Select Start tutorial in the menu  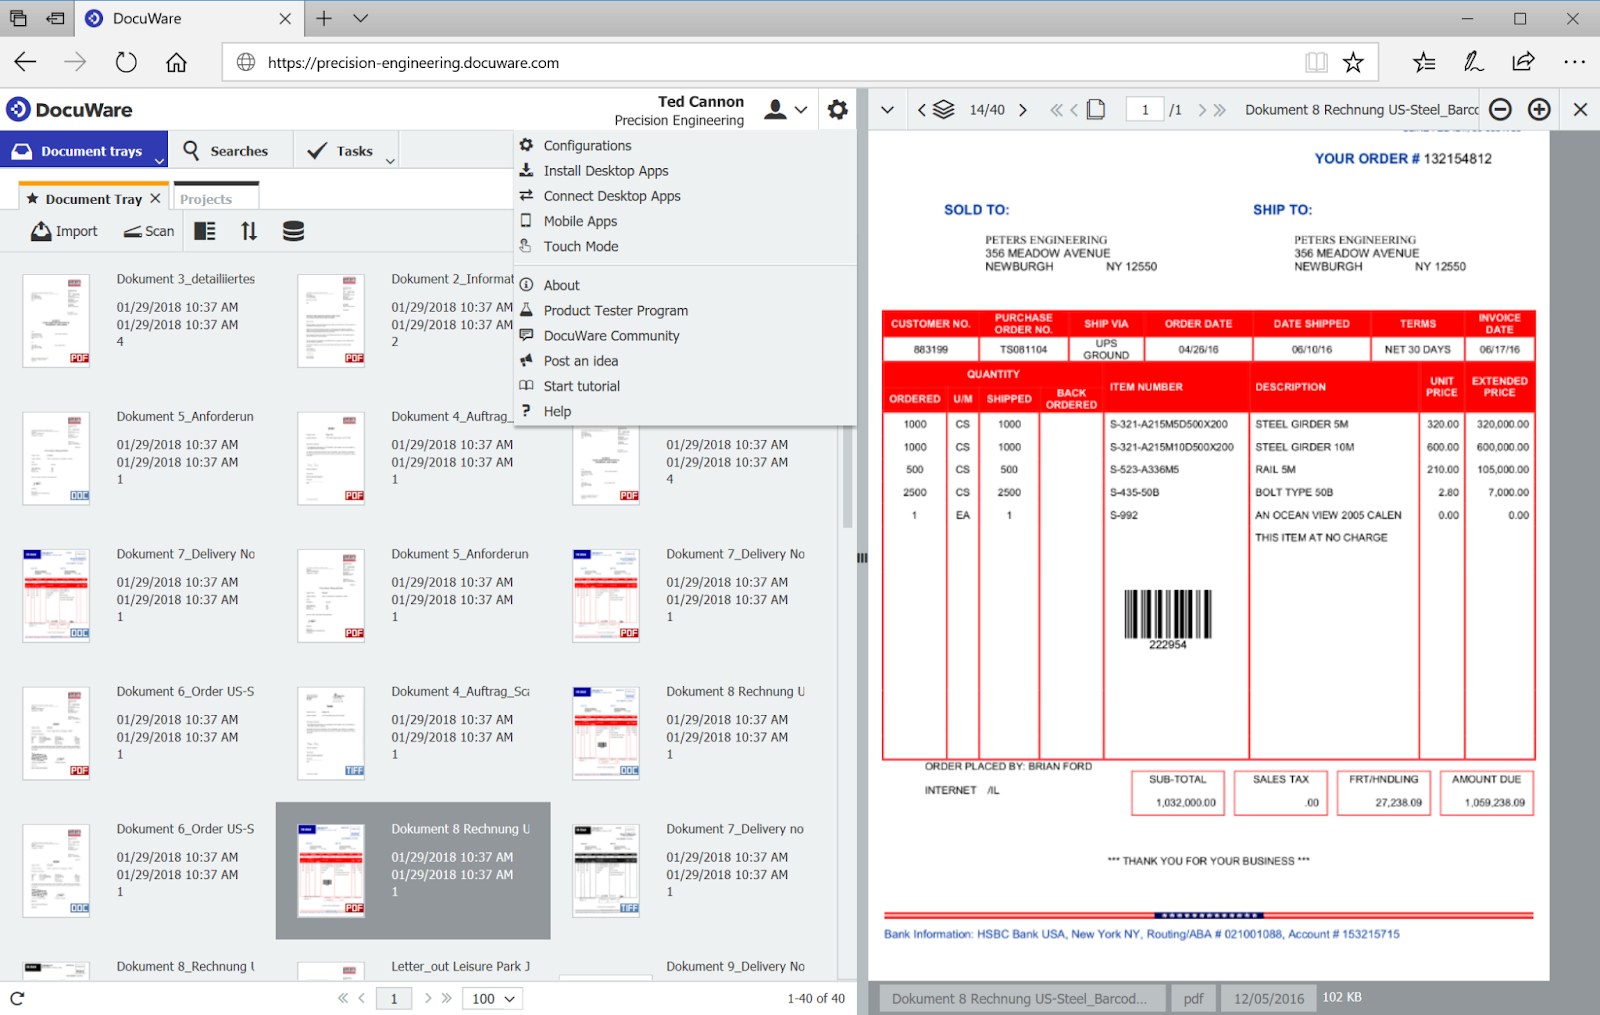pos(581,385)
